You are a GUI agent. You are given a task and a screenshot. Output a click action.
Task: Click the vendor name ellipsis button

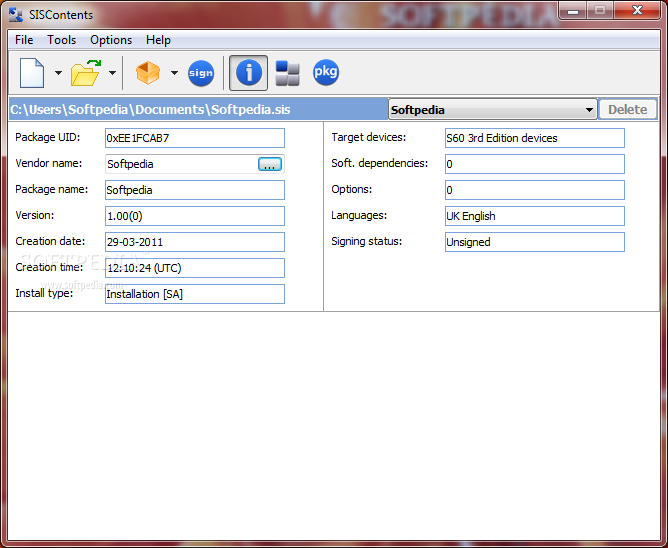tap(270, 164)
